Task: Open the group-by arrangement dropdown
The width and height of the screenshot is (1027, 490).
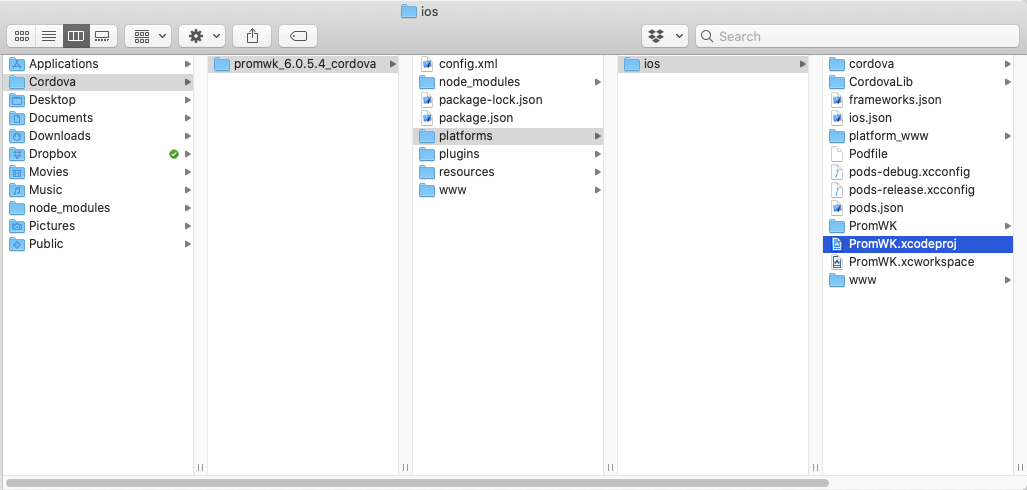Action: click(148, 36)
